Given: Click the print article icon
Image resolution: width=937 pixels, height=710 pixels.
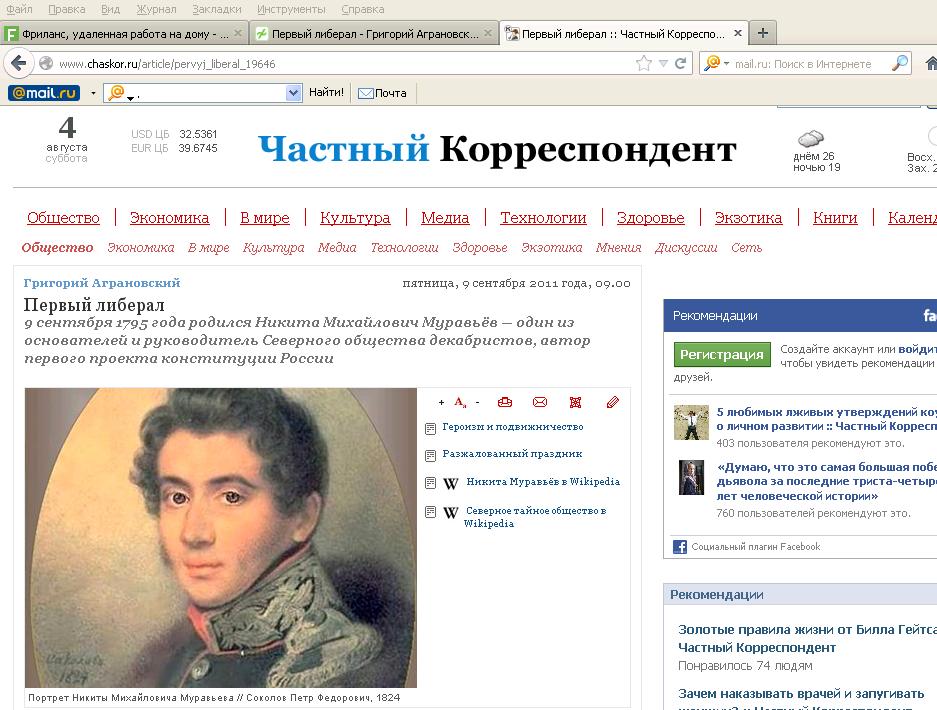Looking at the screenshot, I should [505, 402].
